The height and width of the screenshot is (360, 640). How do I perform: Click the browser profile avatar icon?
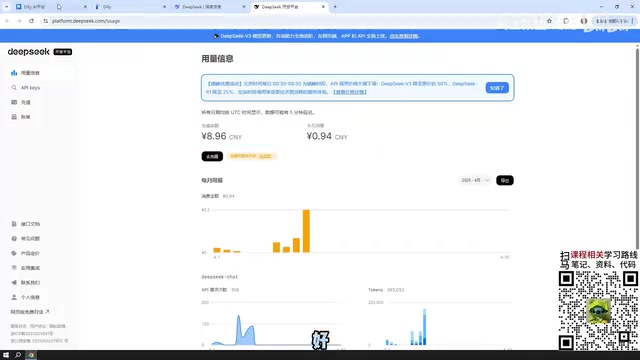(584, 21)
